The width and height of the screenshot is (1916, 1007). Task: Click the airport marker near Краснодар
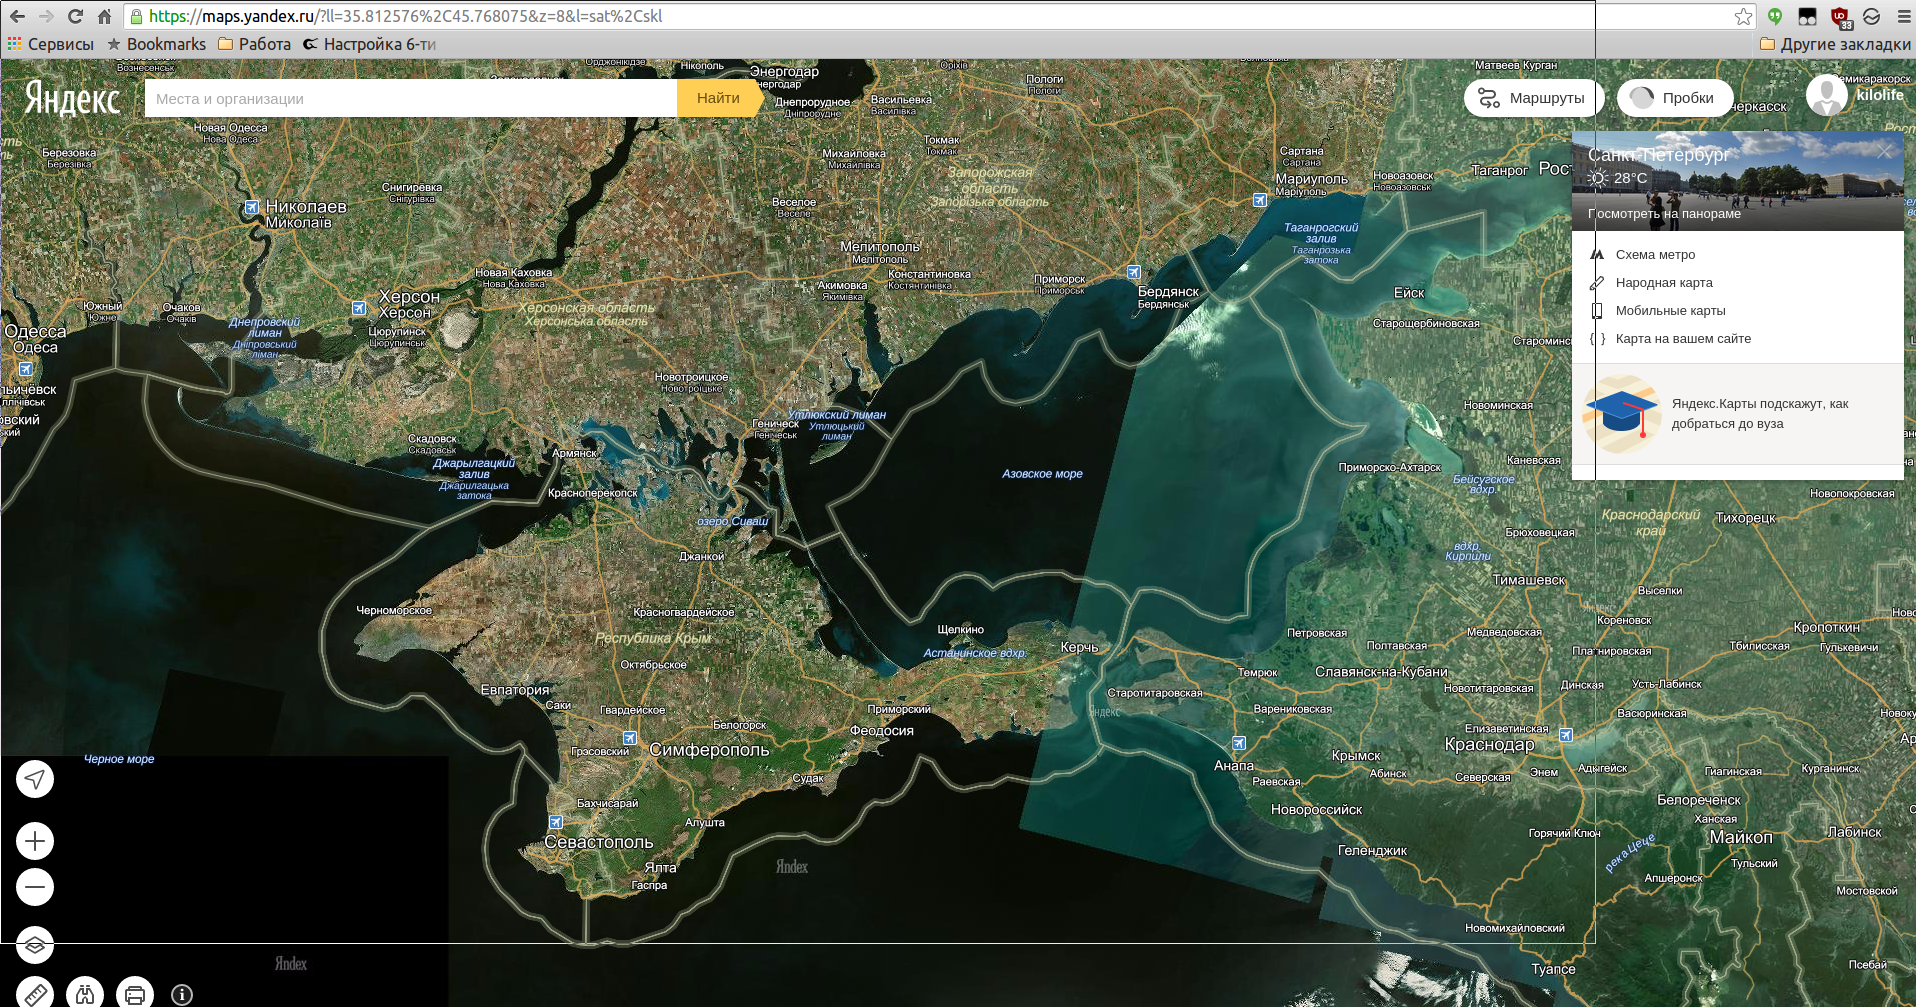click(x=1566, y=735)
